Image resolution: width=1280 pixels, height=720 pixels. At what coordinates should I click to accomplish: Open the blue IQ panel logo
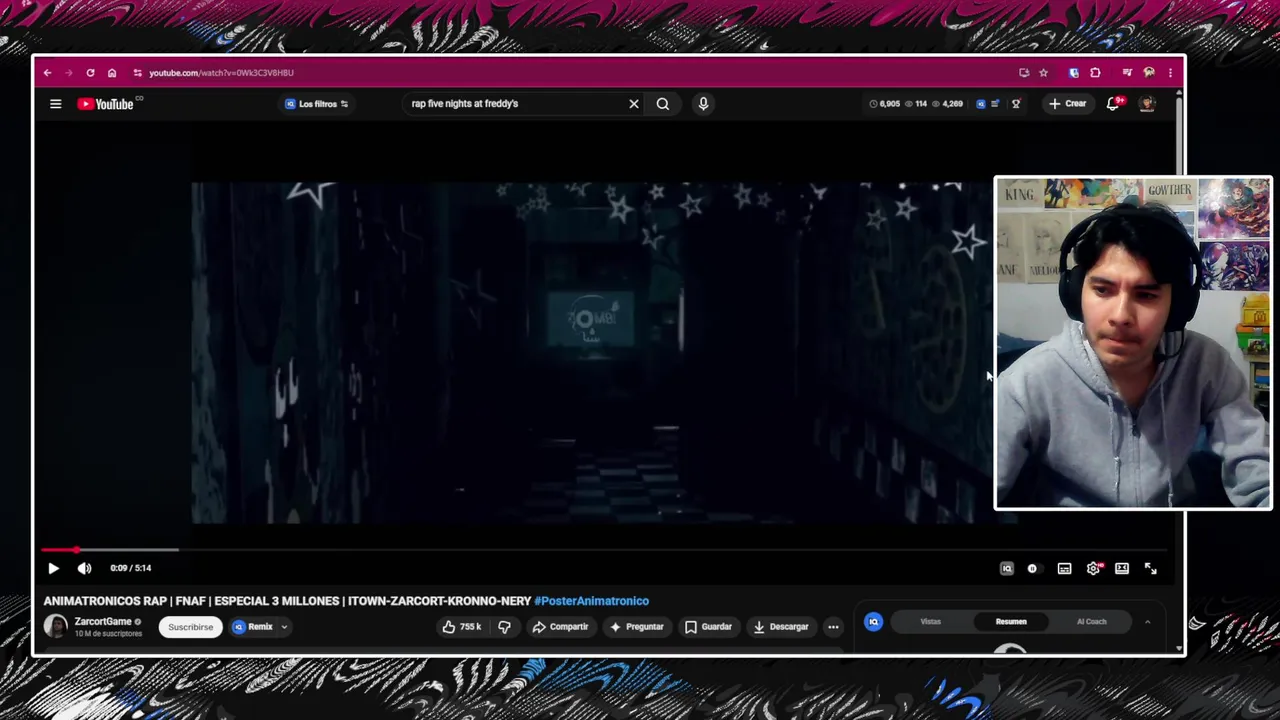[874, 622]
